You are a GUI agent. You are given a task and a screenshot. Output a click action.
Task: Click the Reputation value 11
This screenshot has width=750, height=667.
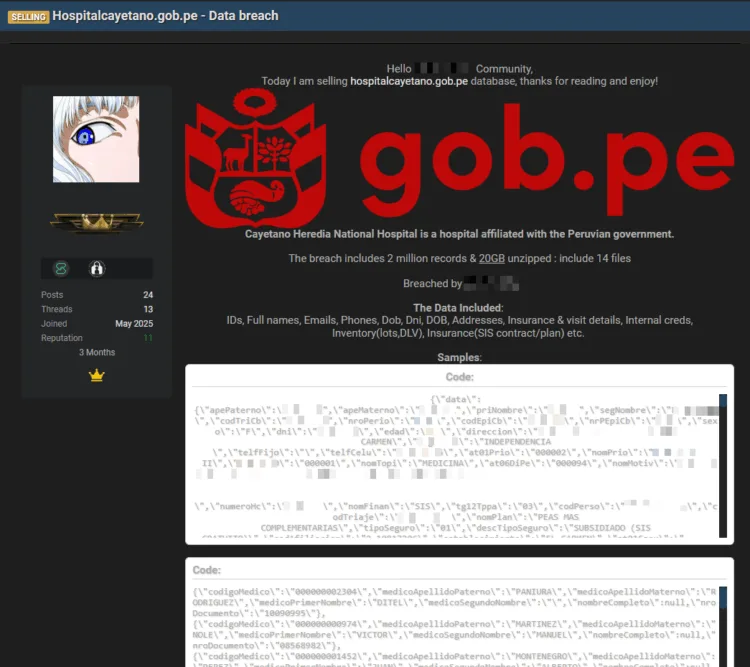pos(148,338)
